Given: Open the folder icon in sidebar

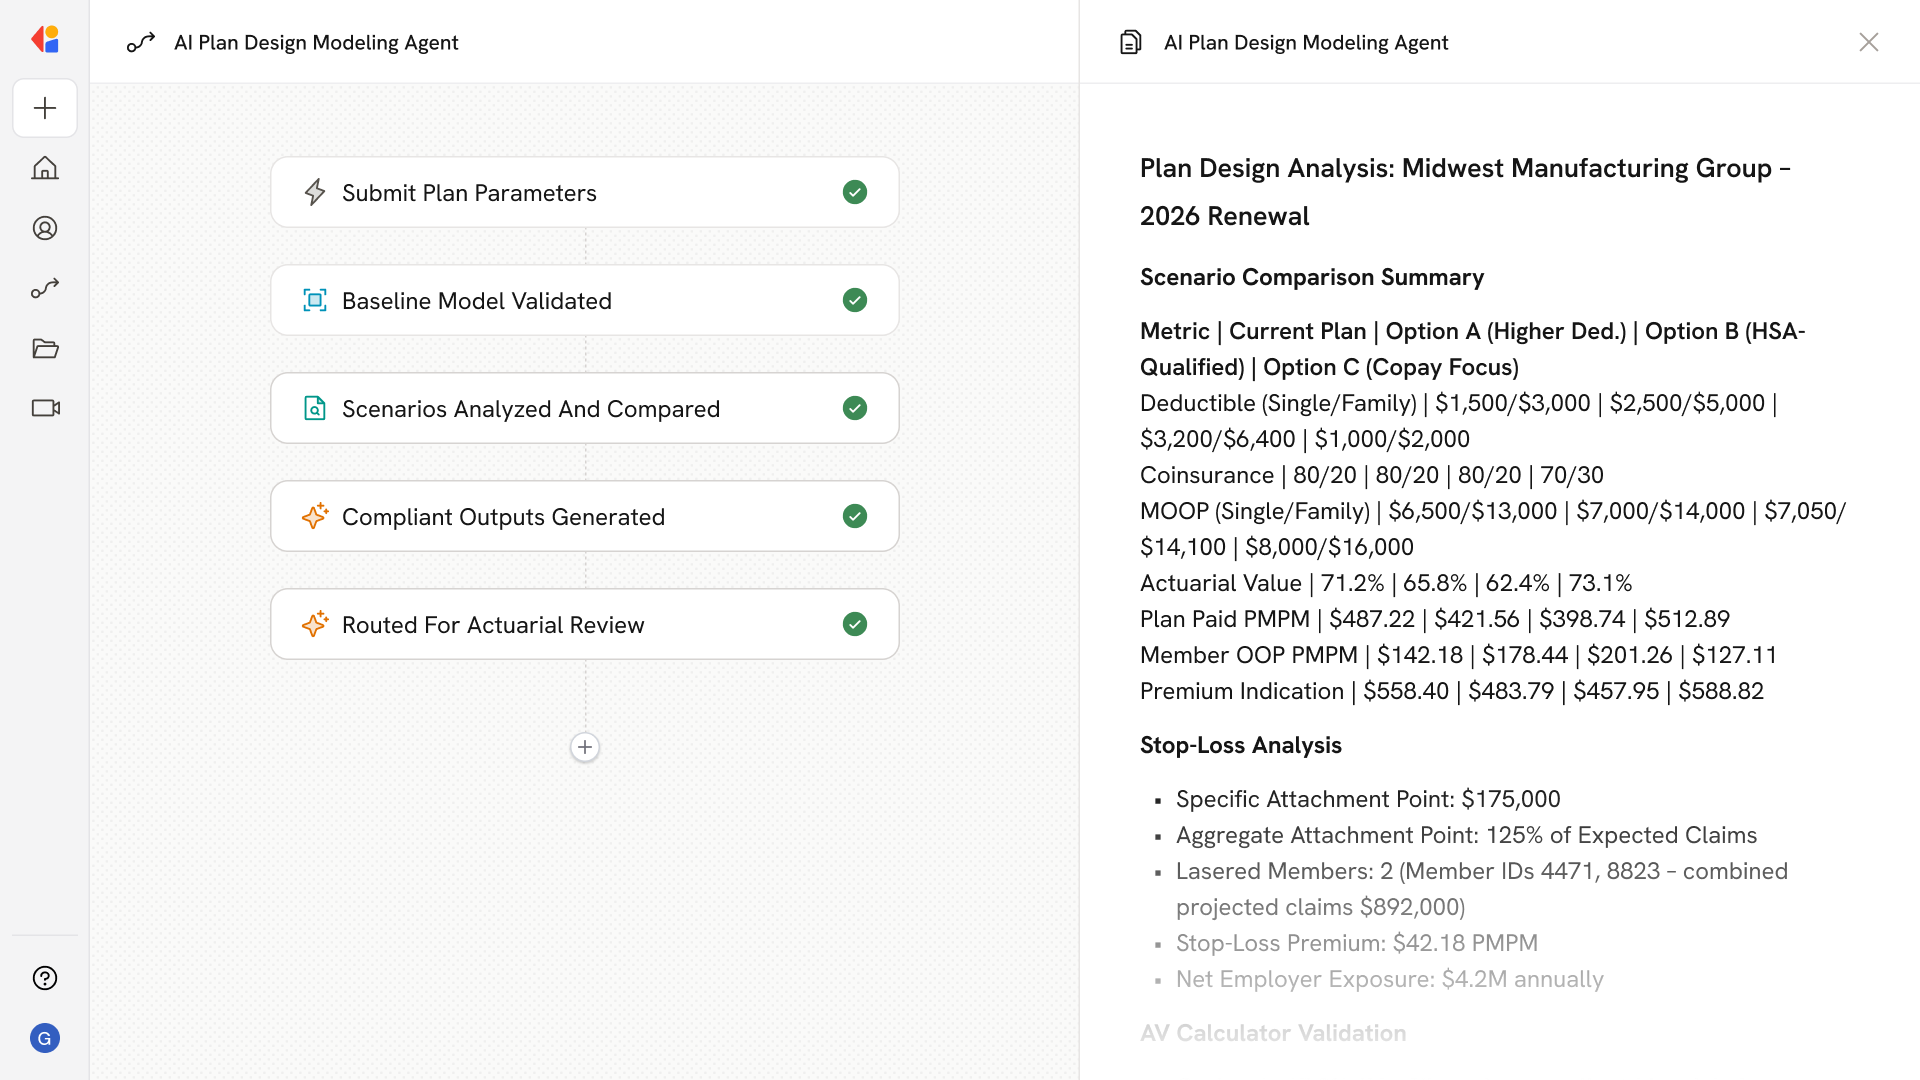Looking at the screenshot, I should click(x=45, y=348).
